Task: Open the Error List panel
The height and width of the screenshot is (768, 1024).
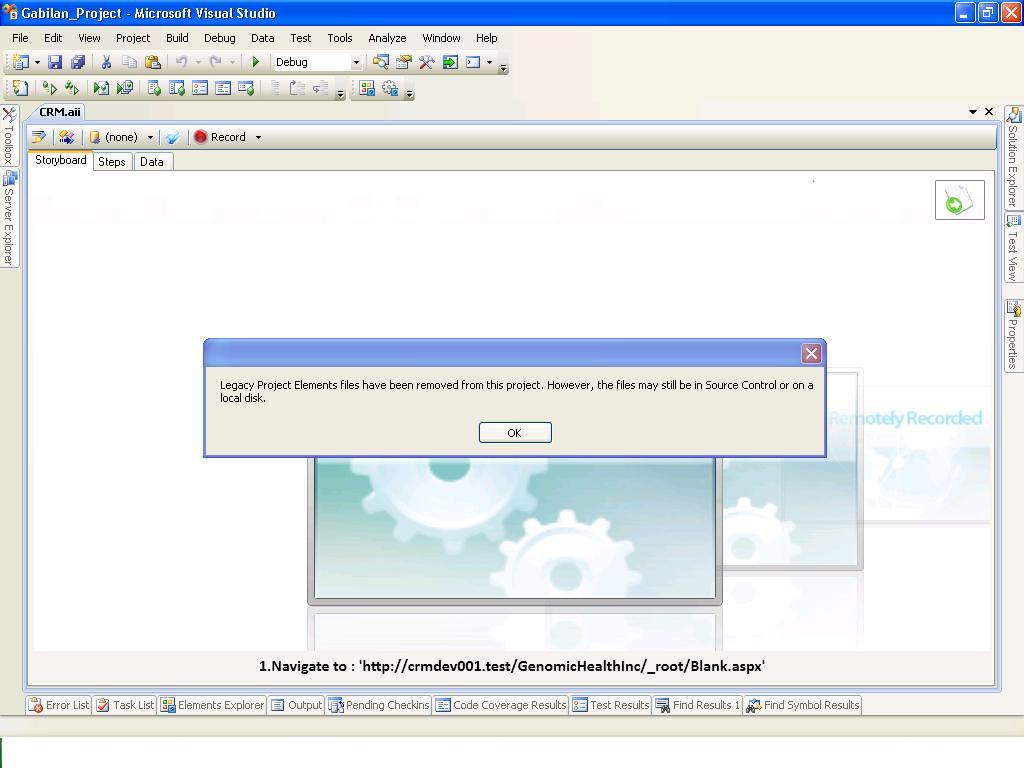Action: 59,705
